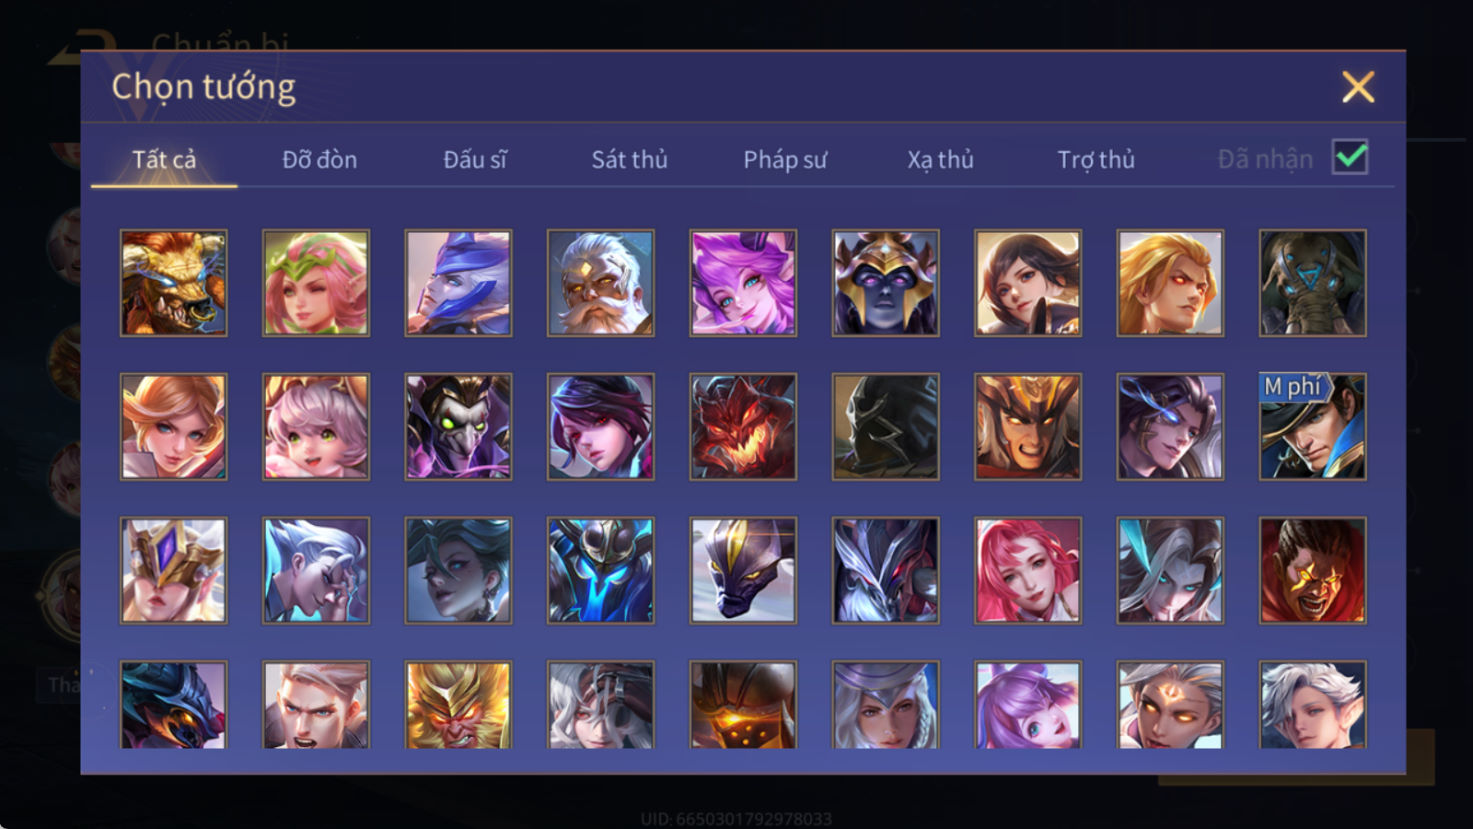Image resolution: width=1473 pixels, height=829 pixels.
Task: Show the Xạ thủ hero list
Action: coord(940,159)
